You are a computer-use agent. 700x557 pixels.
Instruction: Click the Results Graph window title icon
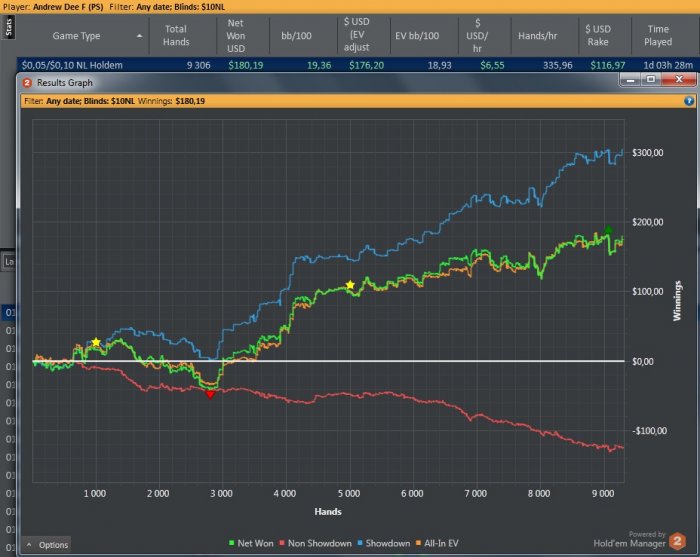click(x=27, y=82)
